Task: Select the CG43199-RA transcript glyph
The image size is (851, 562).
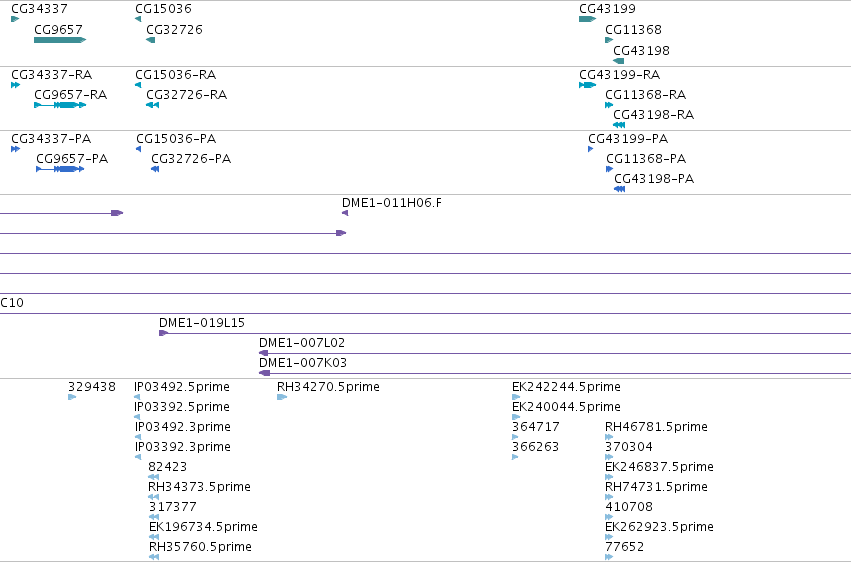Action: (x=587, y=85)
